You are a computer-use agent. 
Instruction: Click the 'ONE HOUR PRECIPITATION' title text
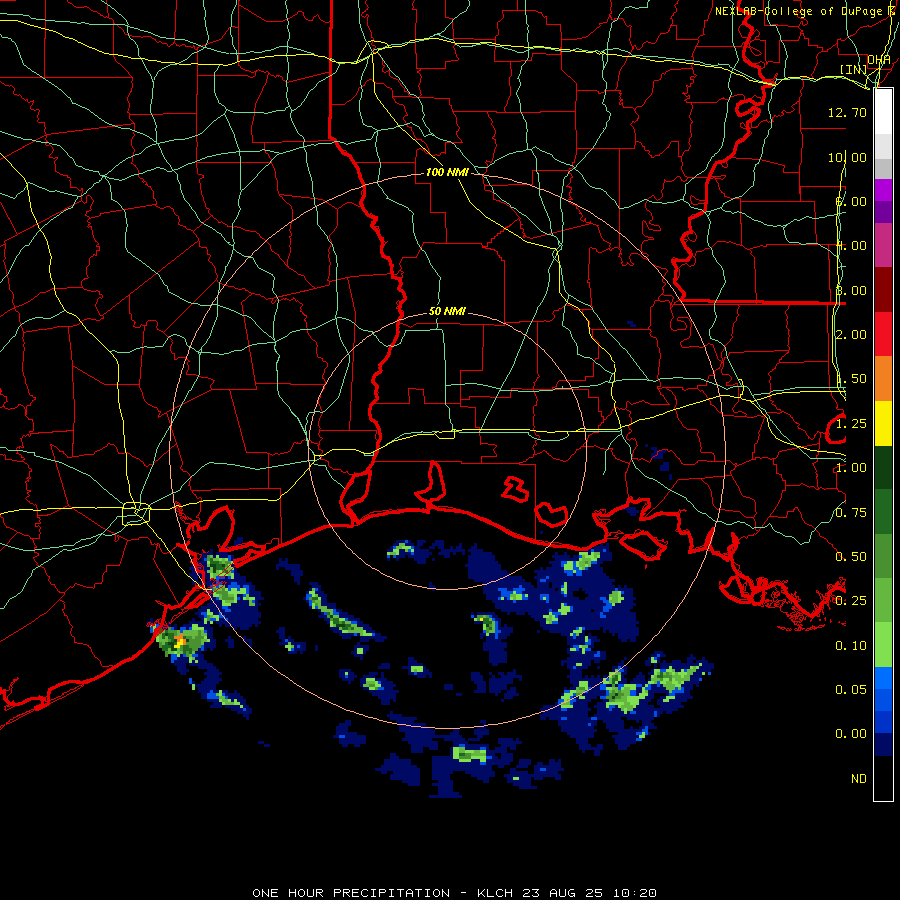pos(351,893)
